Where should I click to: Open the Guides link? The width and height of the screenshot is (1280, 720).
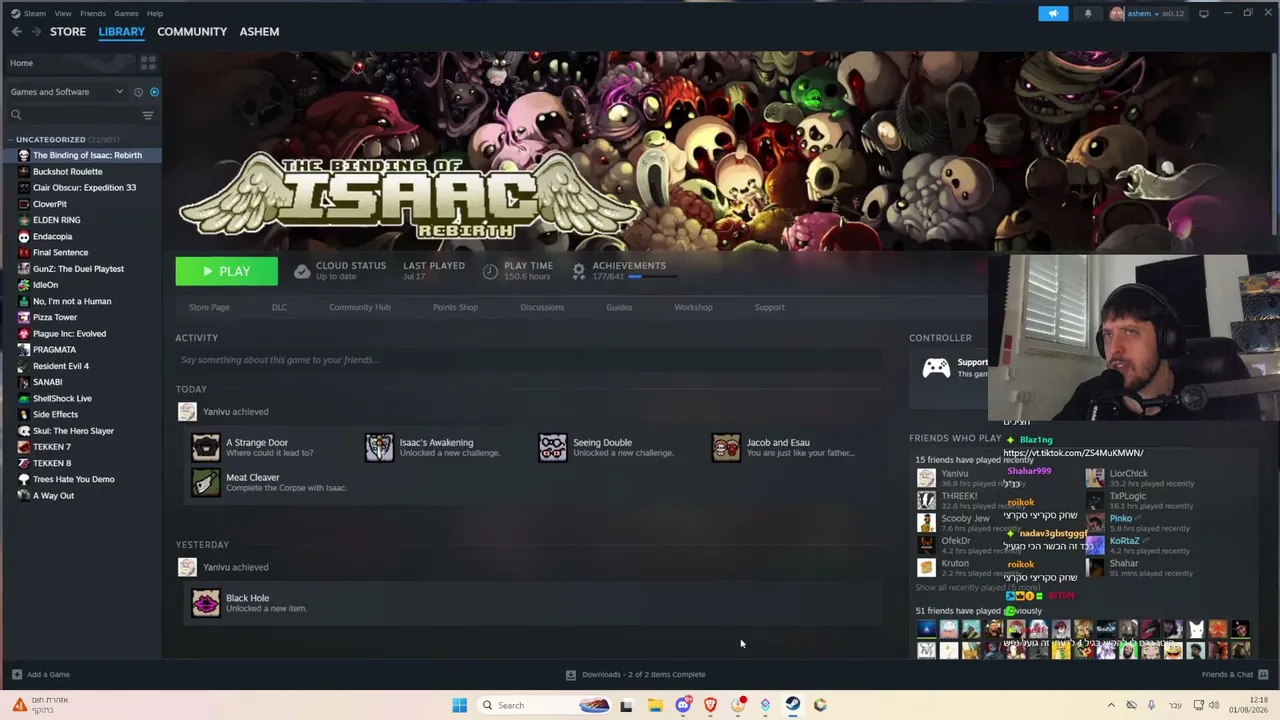click(619, 307)
